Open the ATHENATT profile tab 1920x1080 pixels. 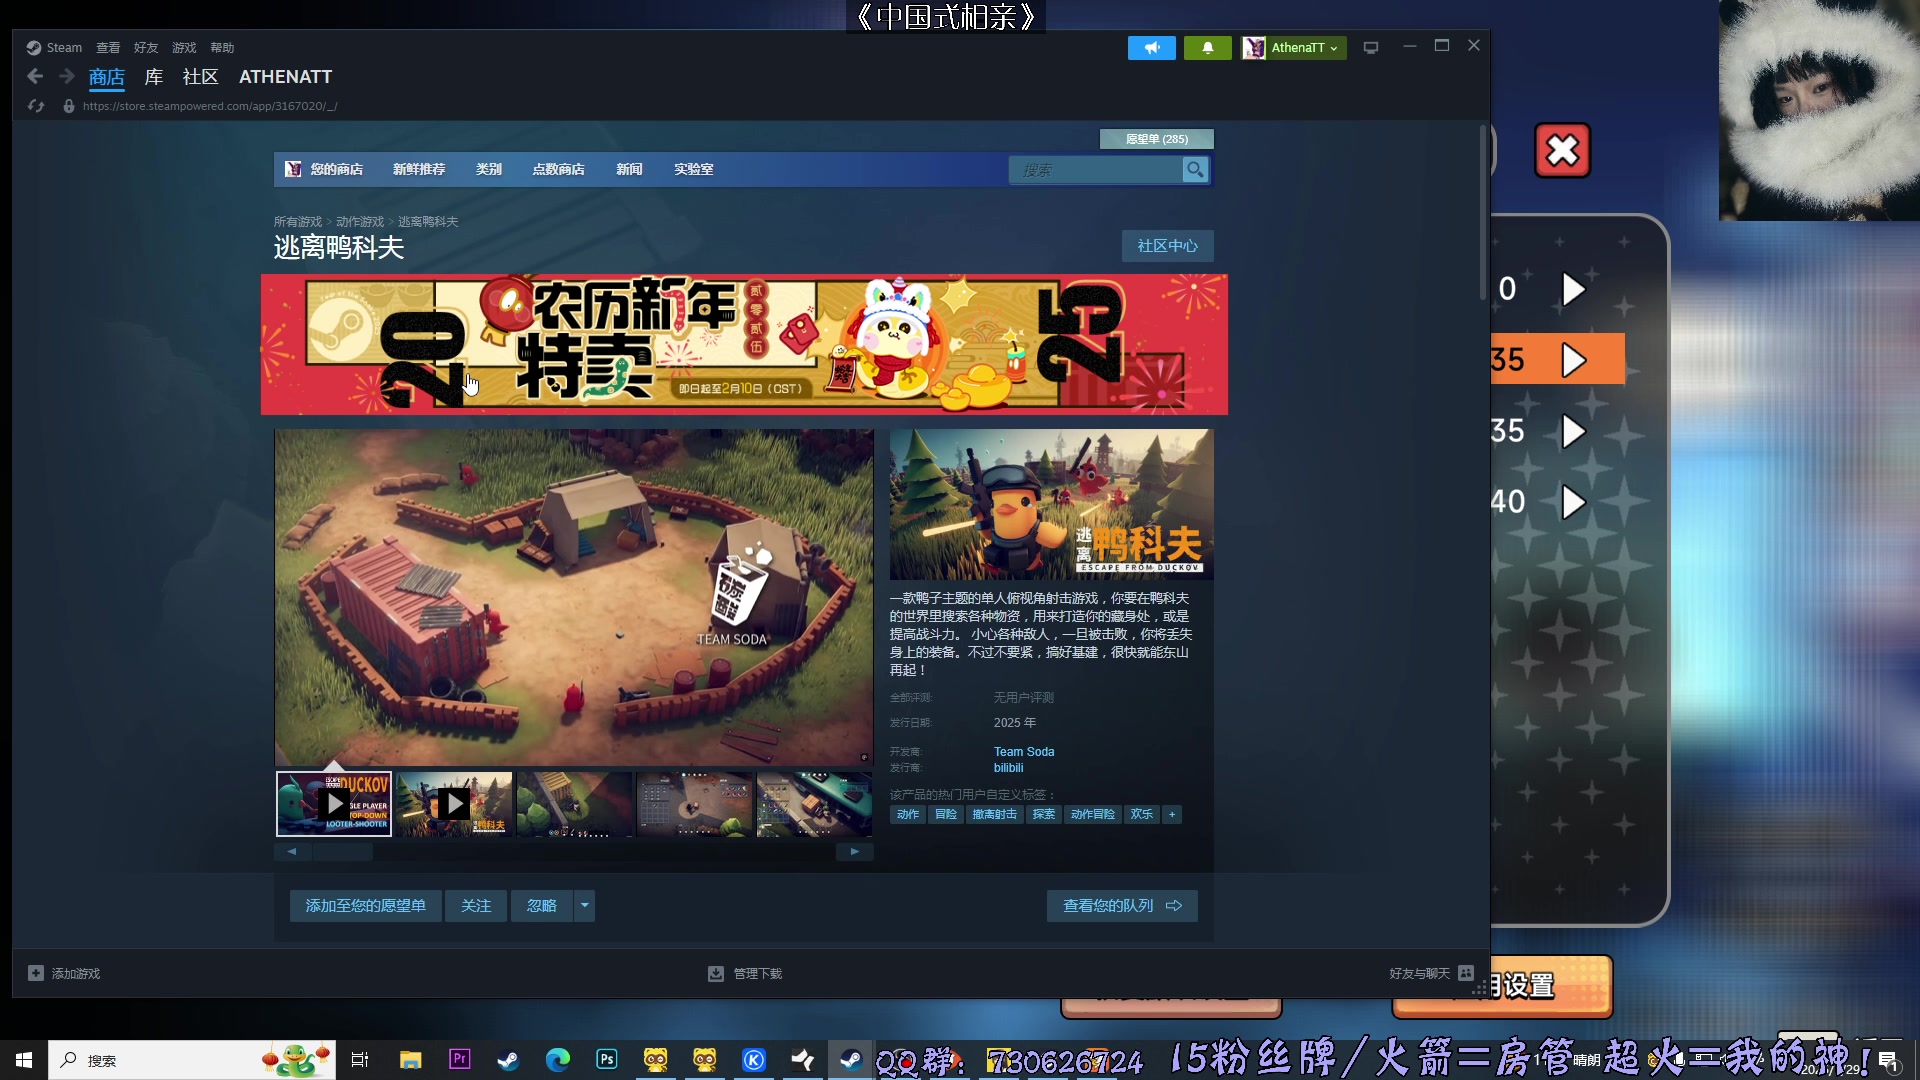coord(285,77)
